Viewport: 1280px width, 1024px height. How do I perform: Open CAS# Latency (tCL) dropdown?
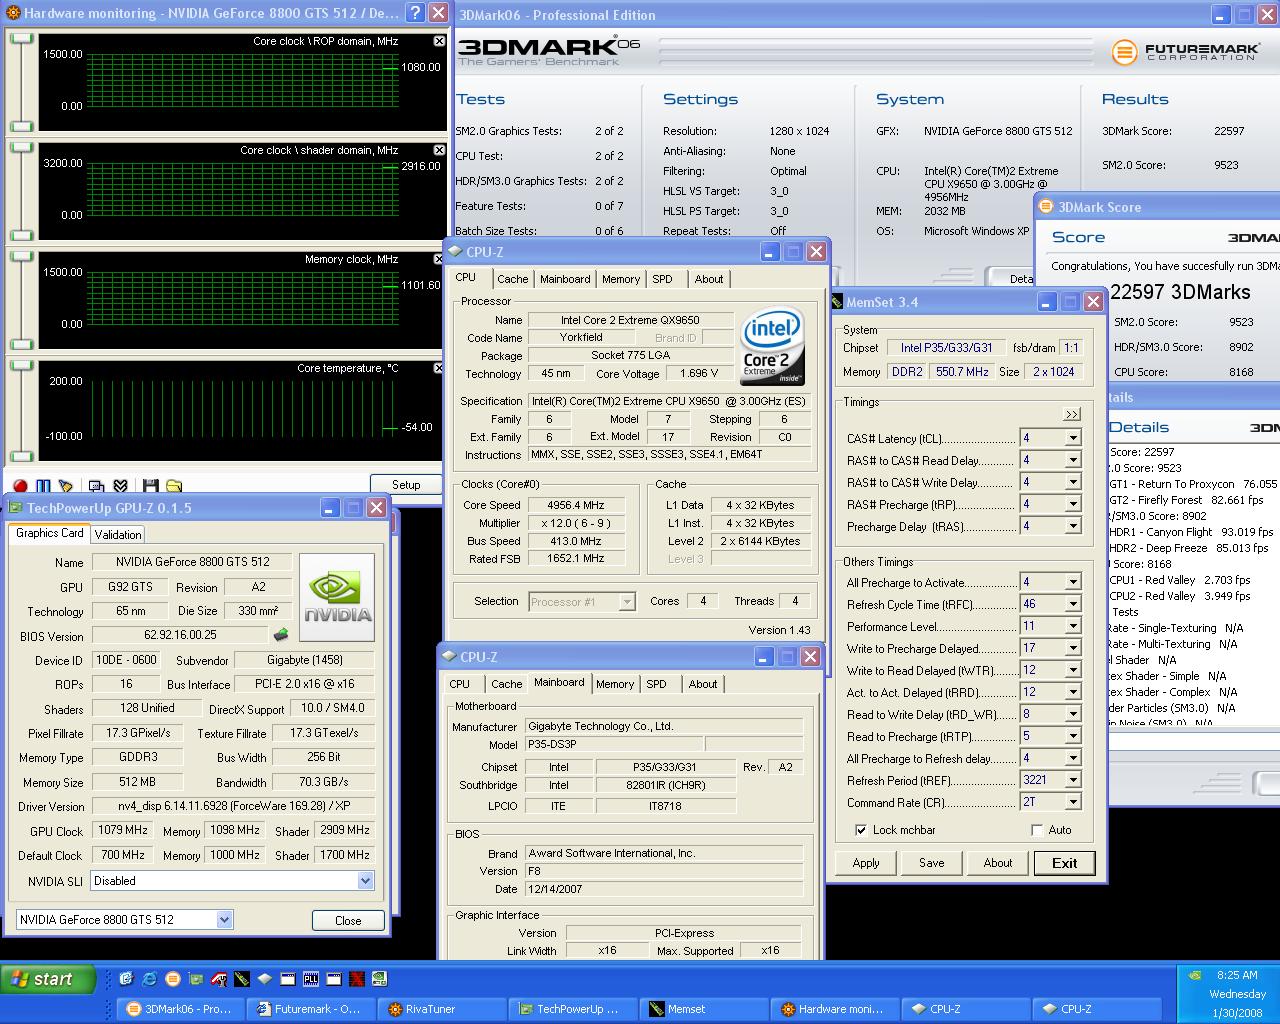point(1073,438)
